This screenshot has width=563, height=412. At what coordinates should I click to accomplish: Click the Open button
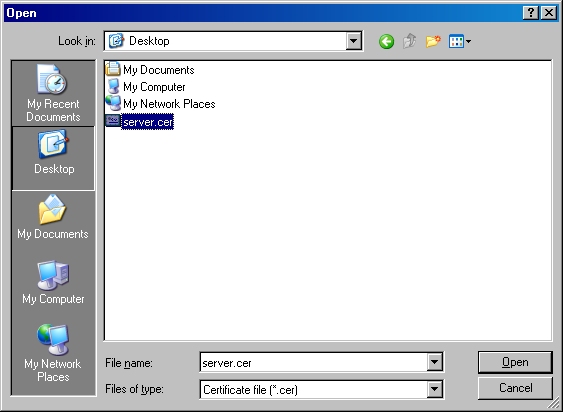(515, 362)
